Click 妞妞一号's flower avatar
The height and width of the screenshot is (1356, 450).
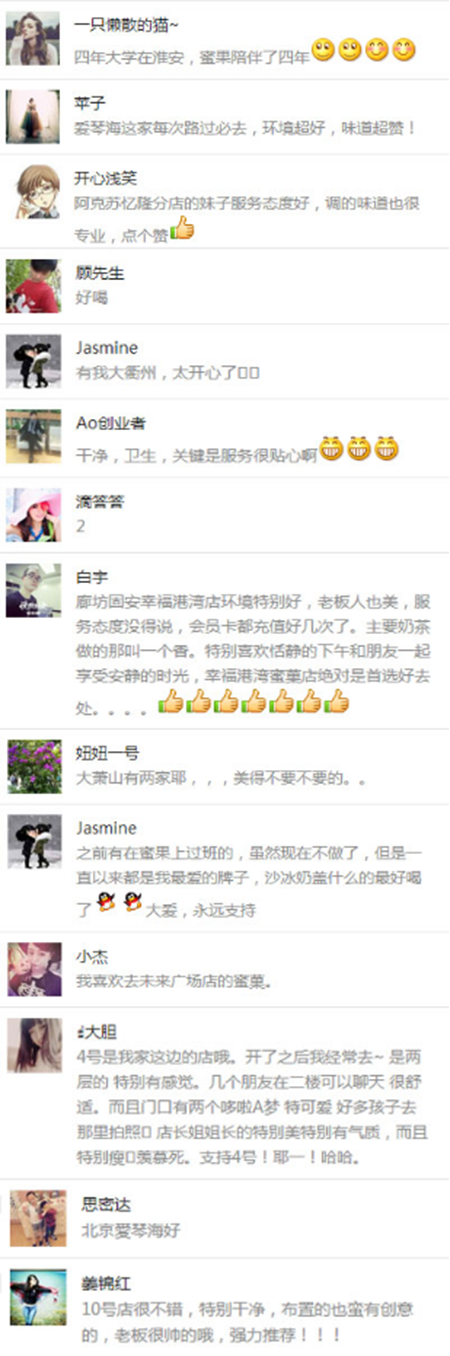coord(33,766)
